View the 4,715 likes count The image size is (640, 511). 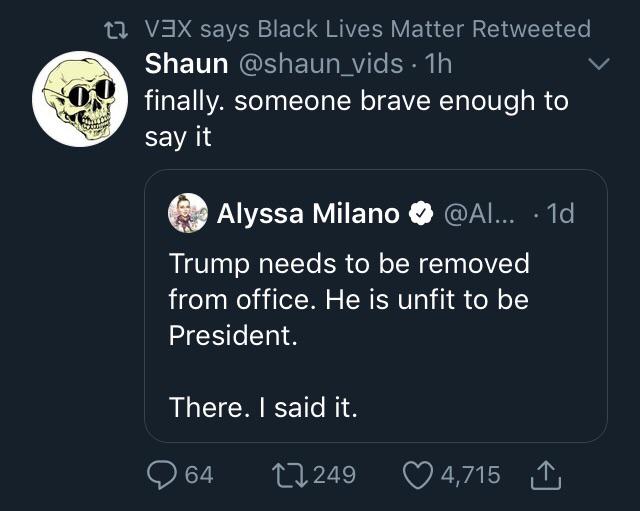point(471,475)
